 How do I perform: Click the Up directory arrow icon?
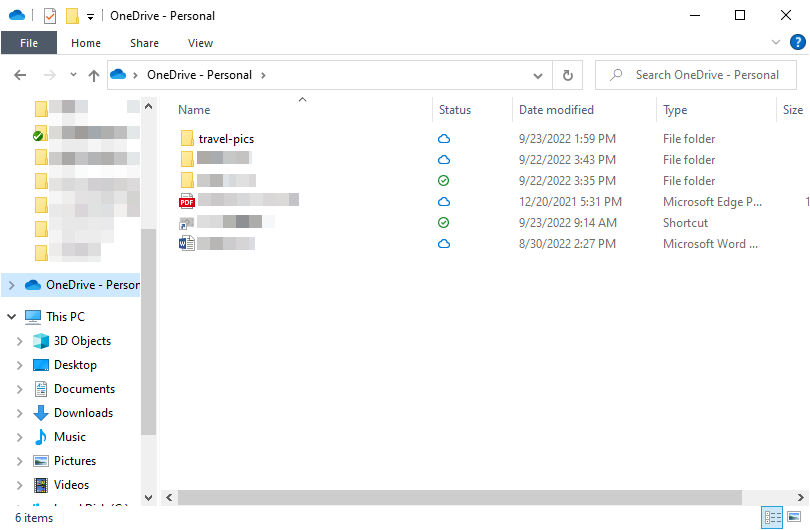point(94,75)
